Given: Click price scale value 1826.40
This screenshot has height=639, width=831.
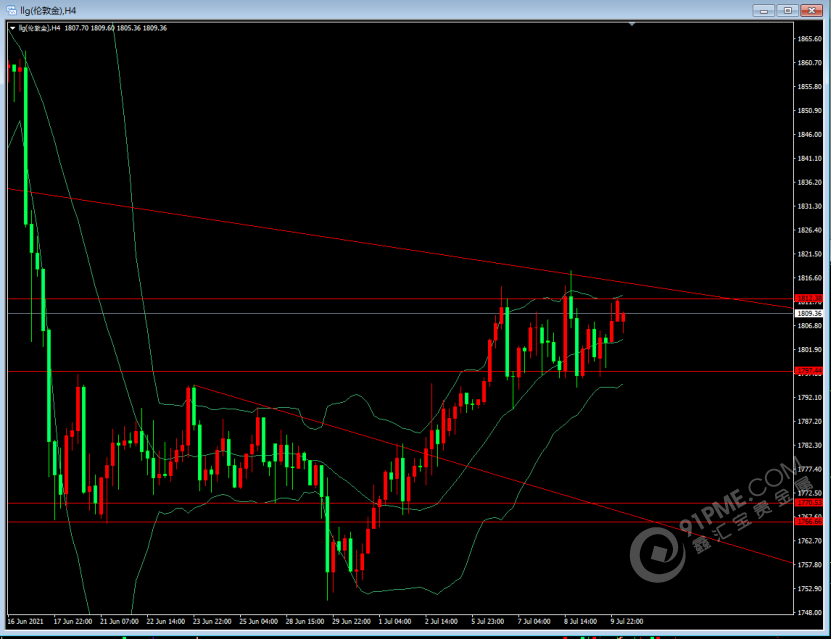Looking at the screenshot, I should (x=809, y=230).
